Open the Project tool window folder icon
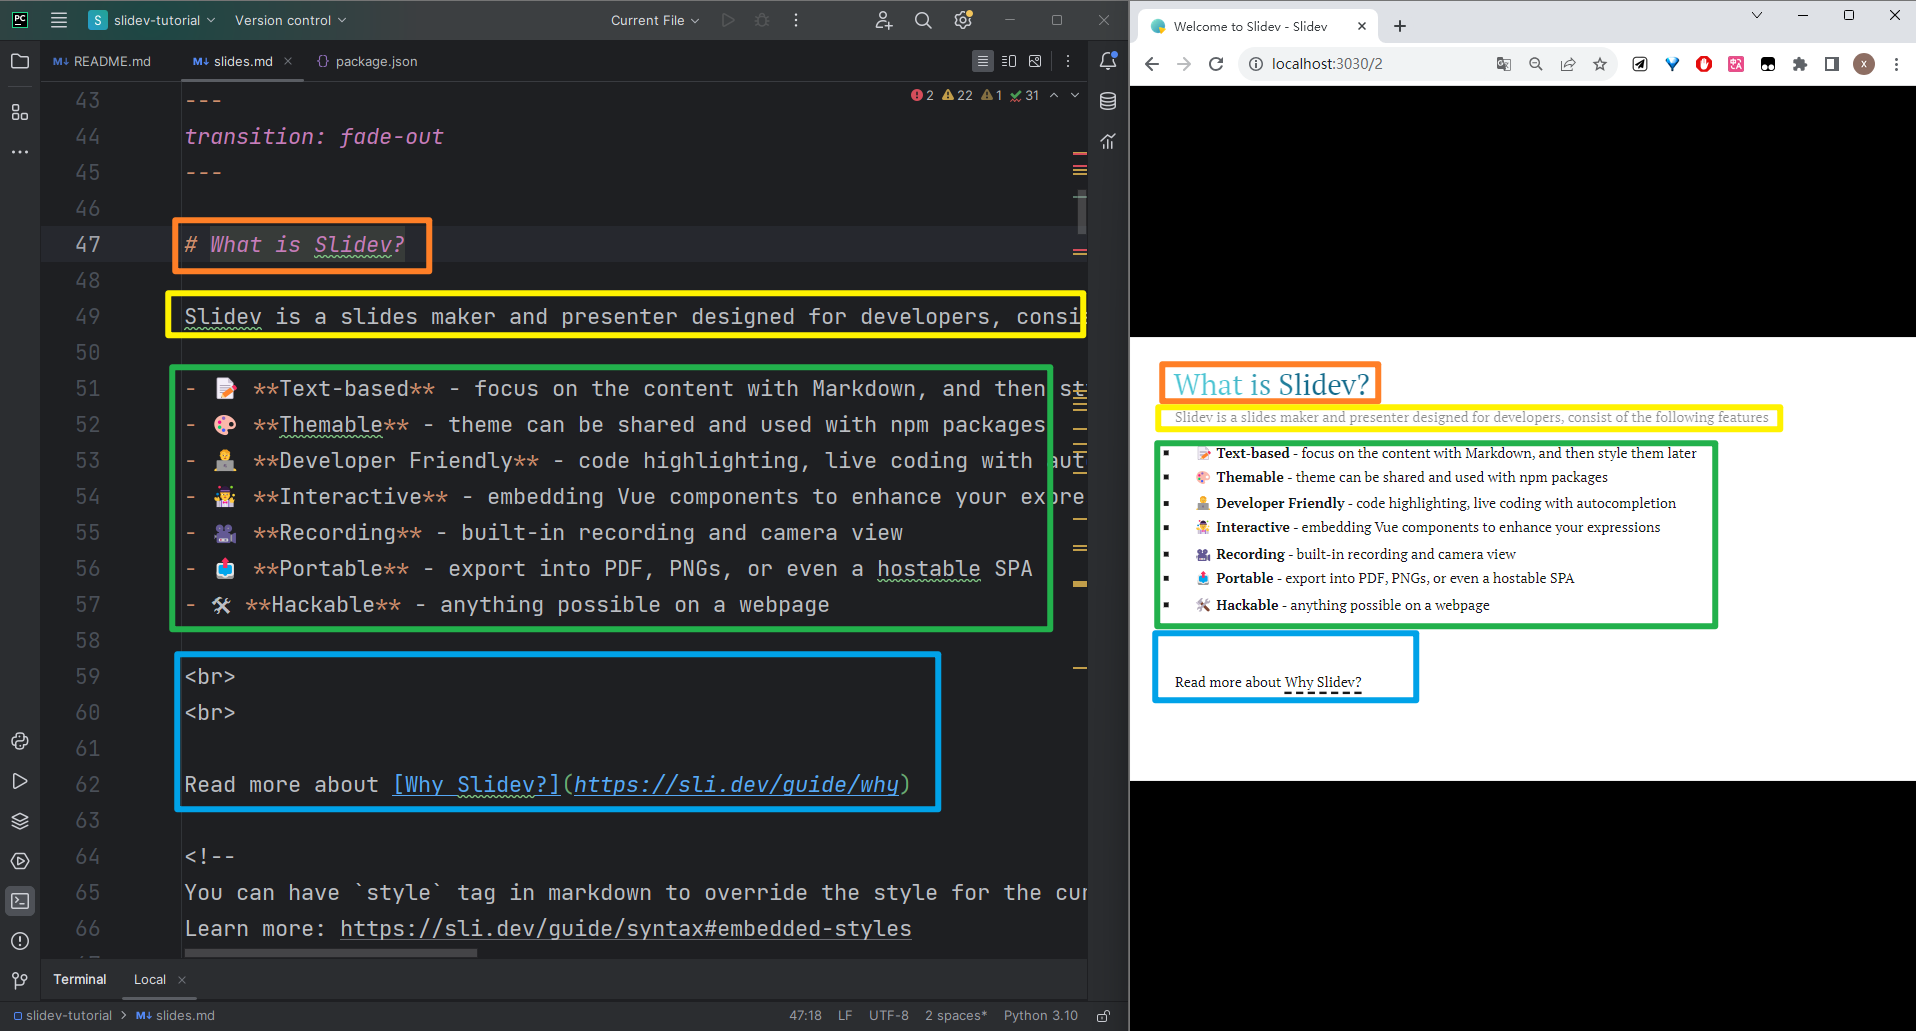This screenshot has width=1916, height=1031. pos(20,62)
